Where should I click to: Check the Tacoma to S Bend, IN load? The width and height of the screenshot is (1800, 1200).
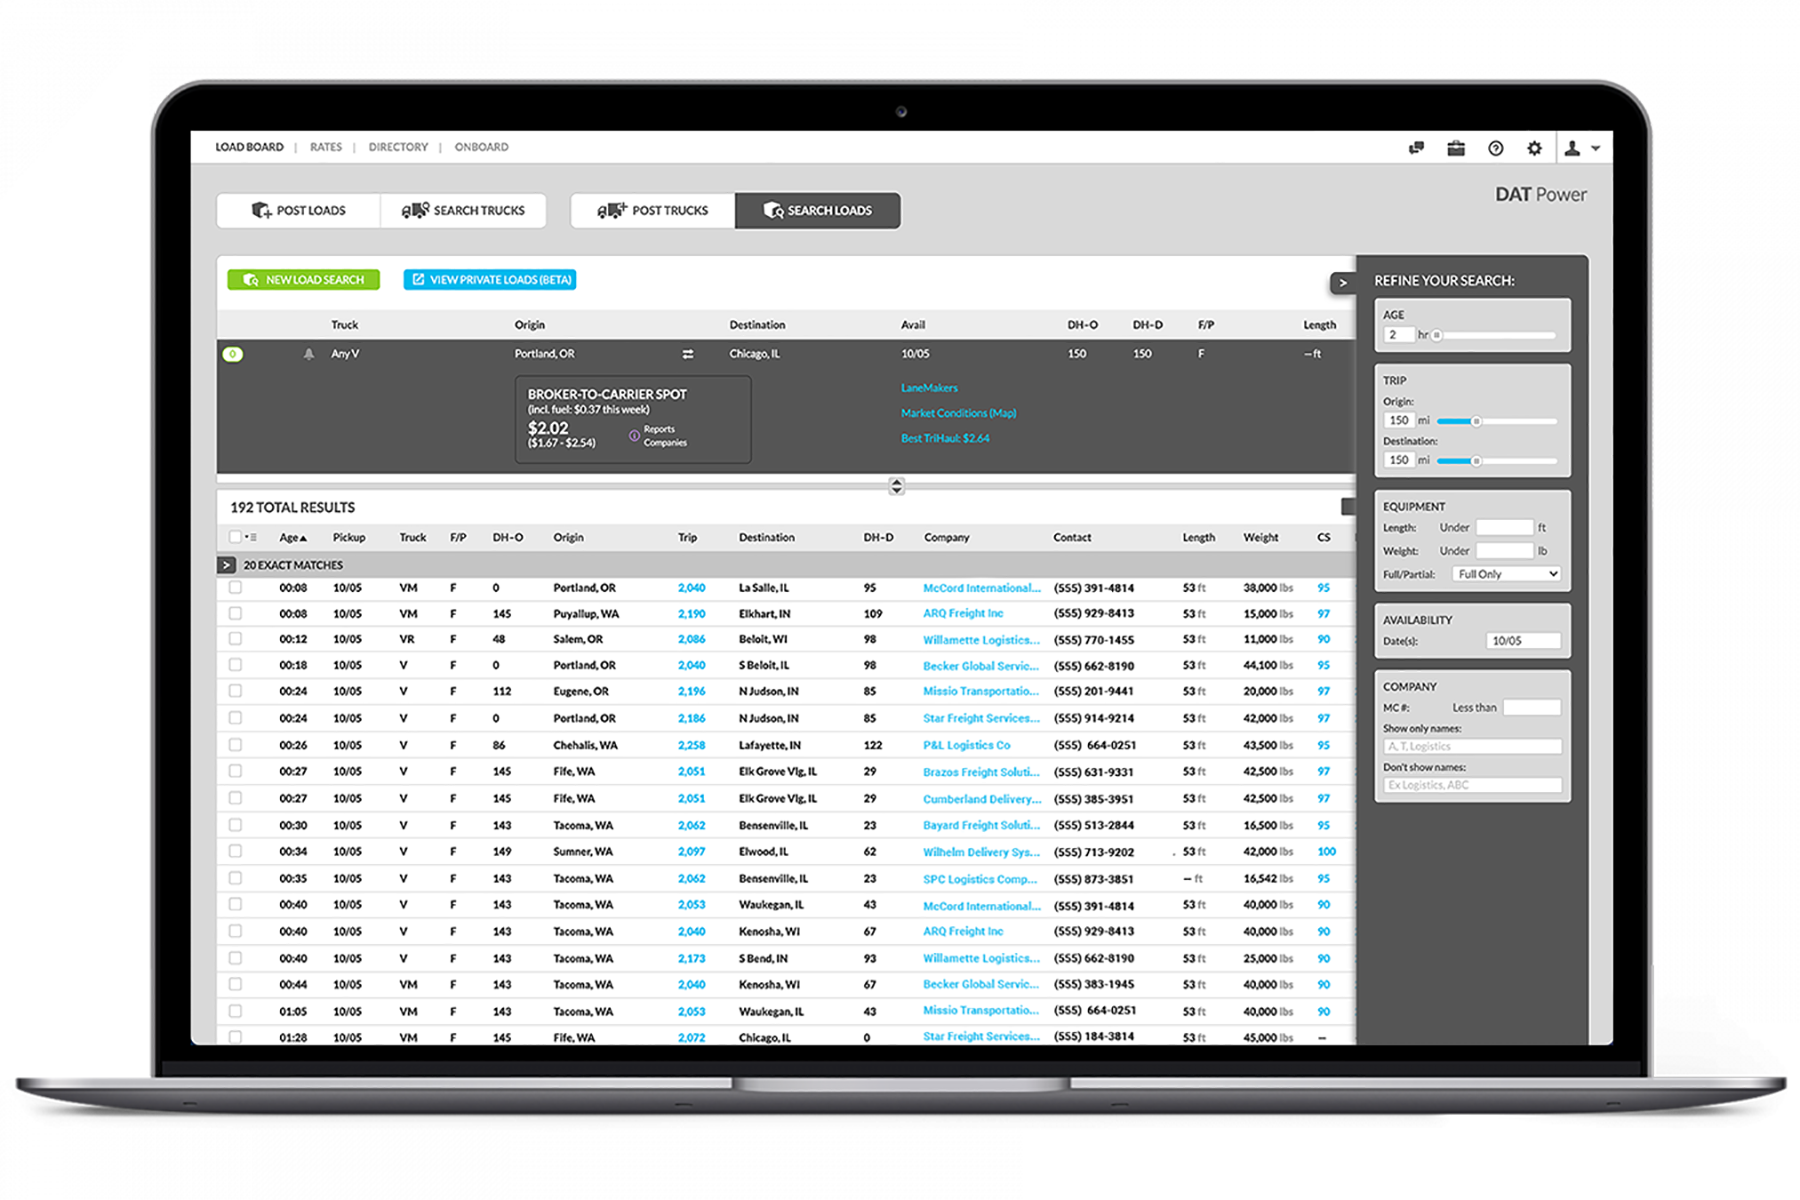pos(235,958)
